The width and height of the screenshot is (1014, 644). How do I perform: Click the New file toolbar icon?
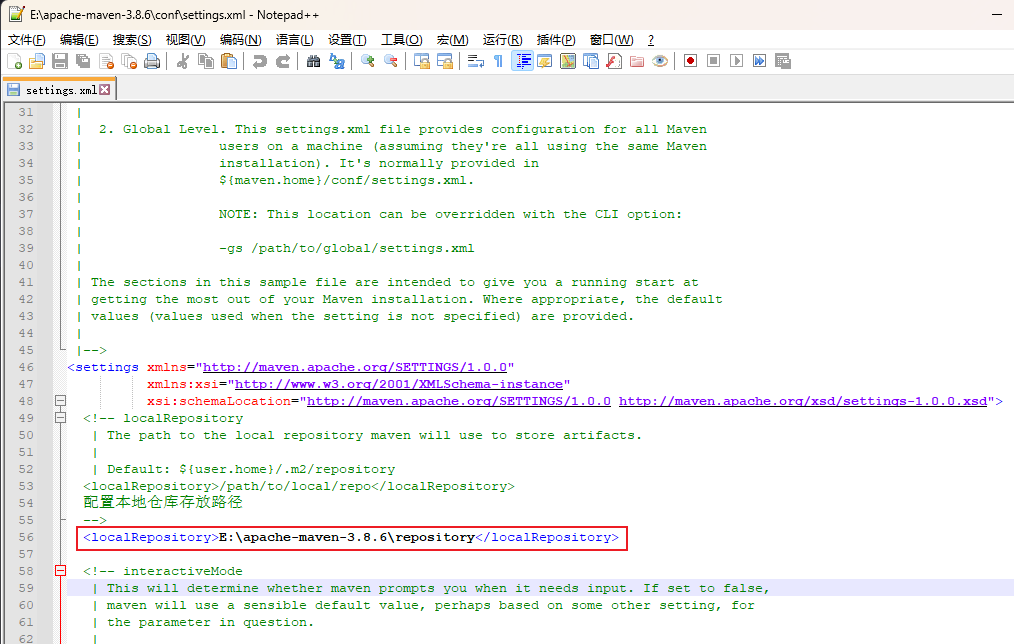[14, 61]
